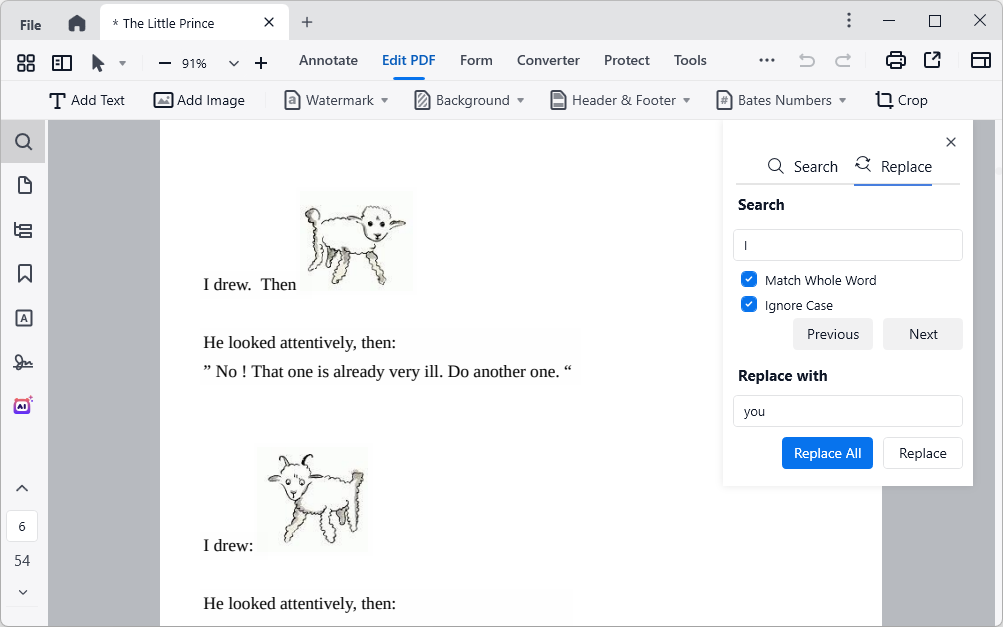1003x627 pixels.
Task: Click the single Replace button
Action: [922, 453]
